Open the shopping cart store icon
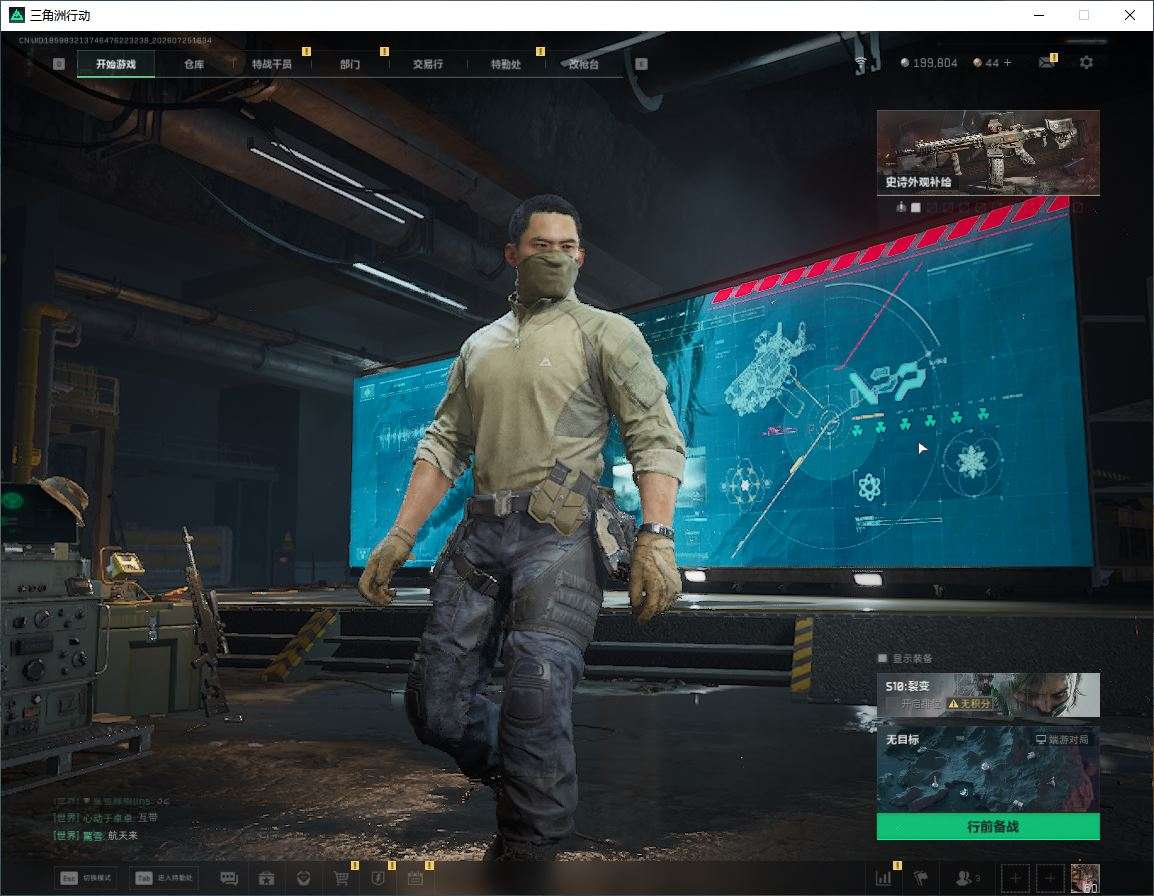 341,878
